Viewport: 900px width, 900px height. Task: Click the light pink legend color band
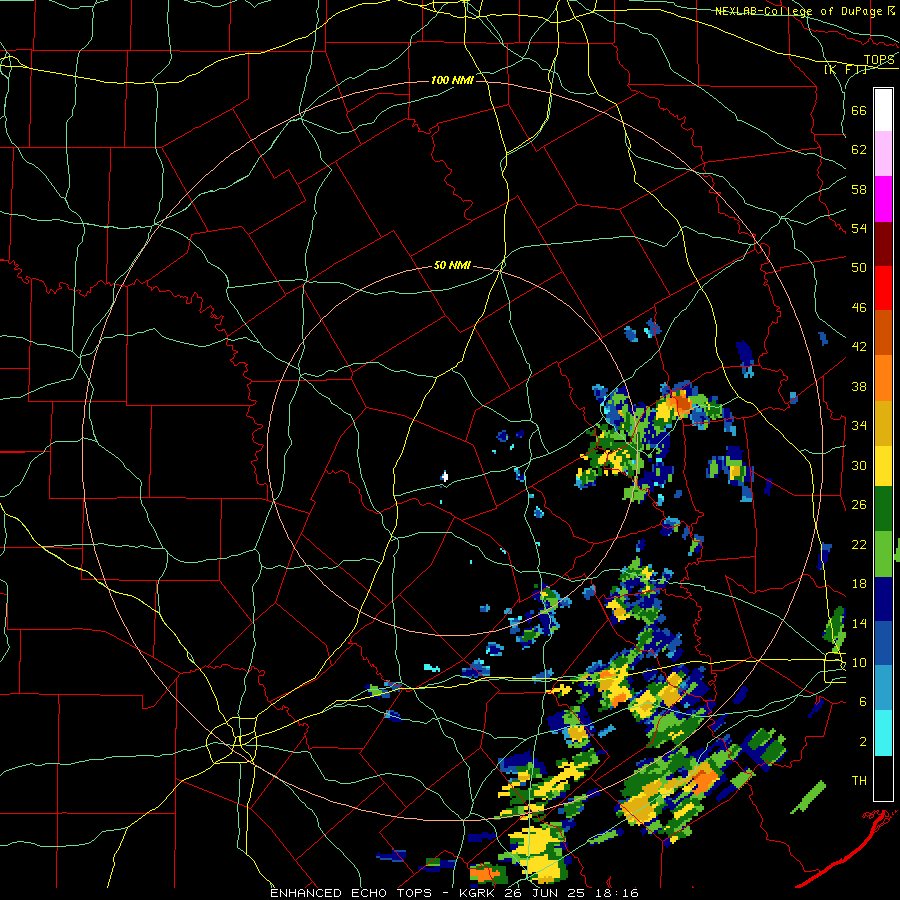pos(883,153)
